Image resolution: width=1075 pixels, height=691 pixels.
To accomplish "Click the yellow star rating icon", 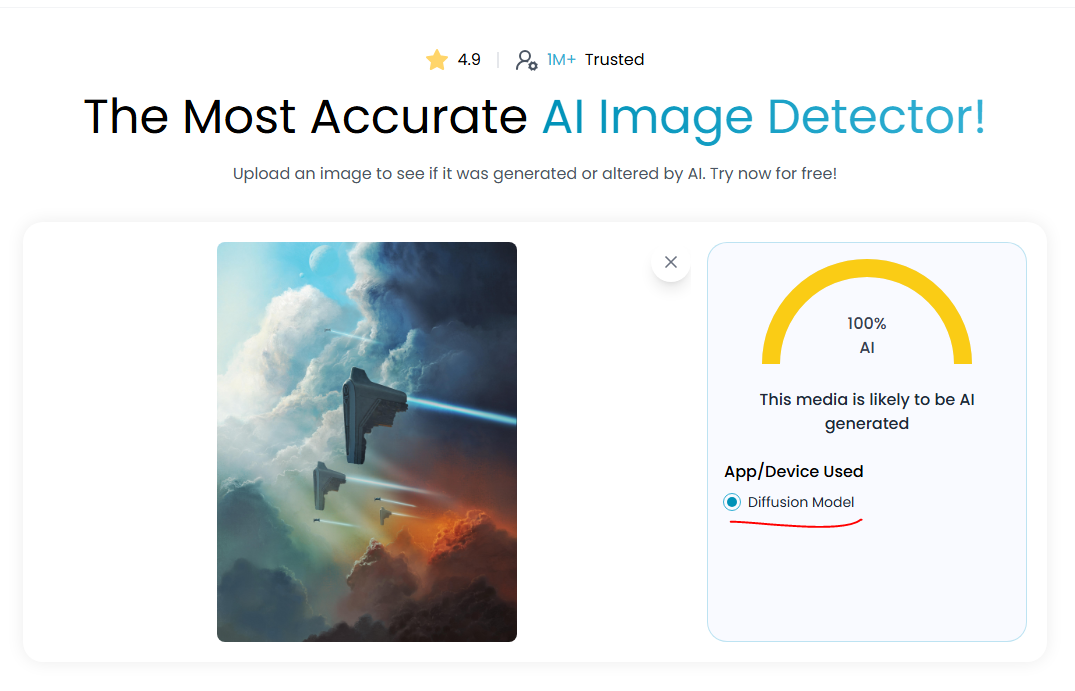I will point(437,60).
